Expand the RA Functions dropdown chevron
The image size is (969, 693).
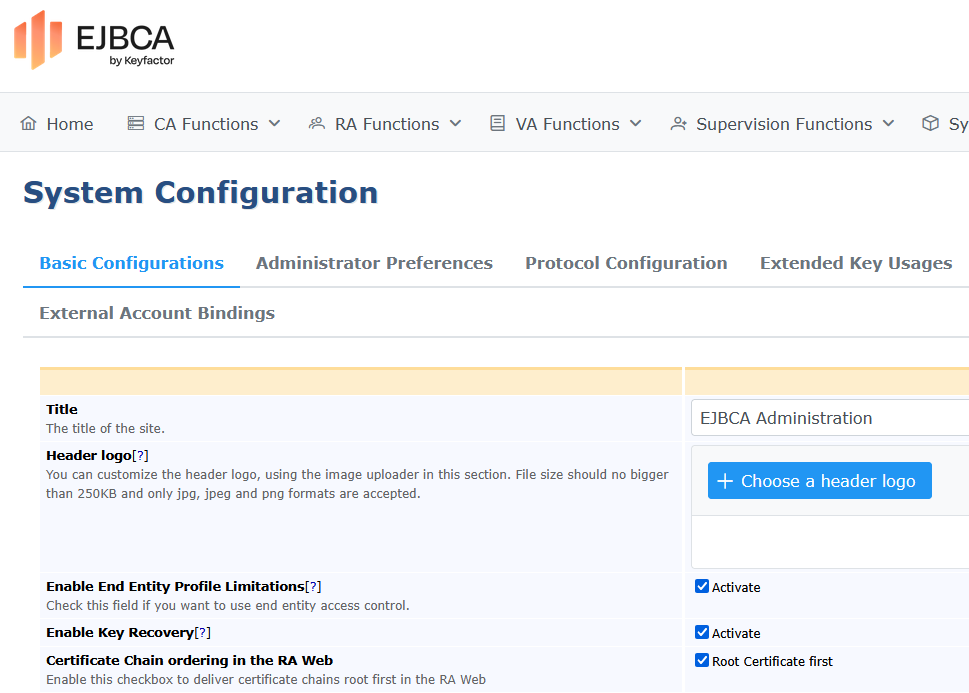click(x=456, y=124)
